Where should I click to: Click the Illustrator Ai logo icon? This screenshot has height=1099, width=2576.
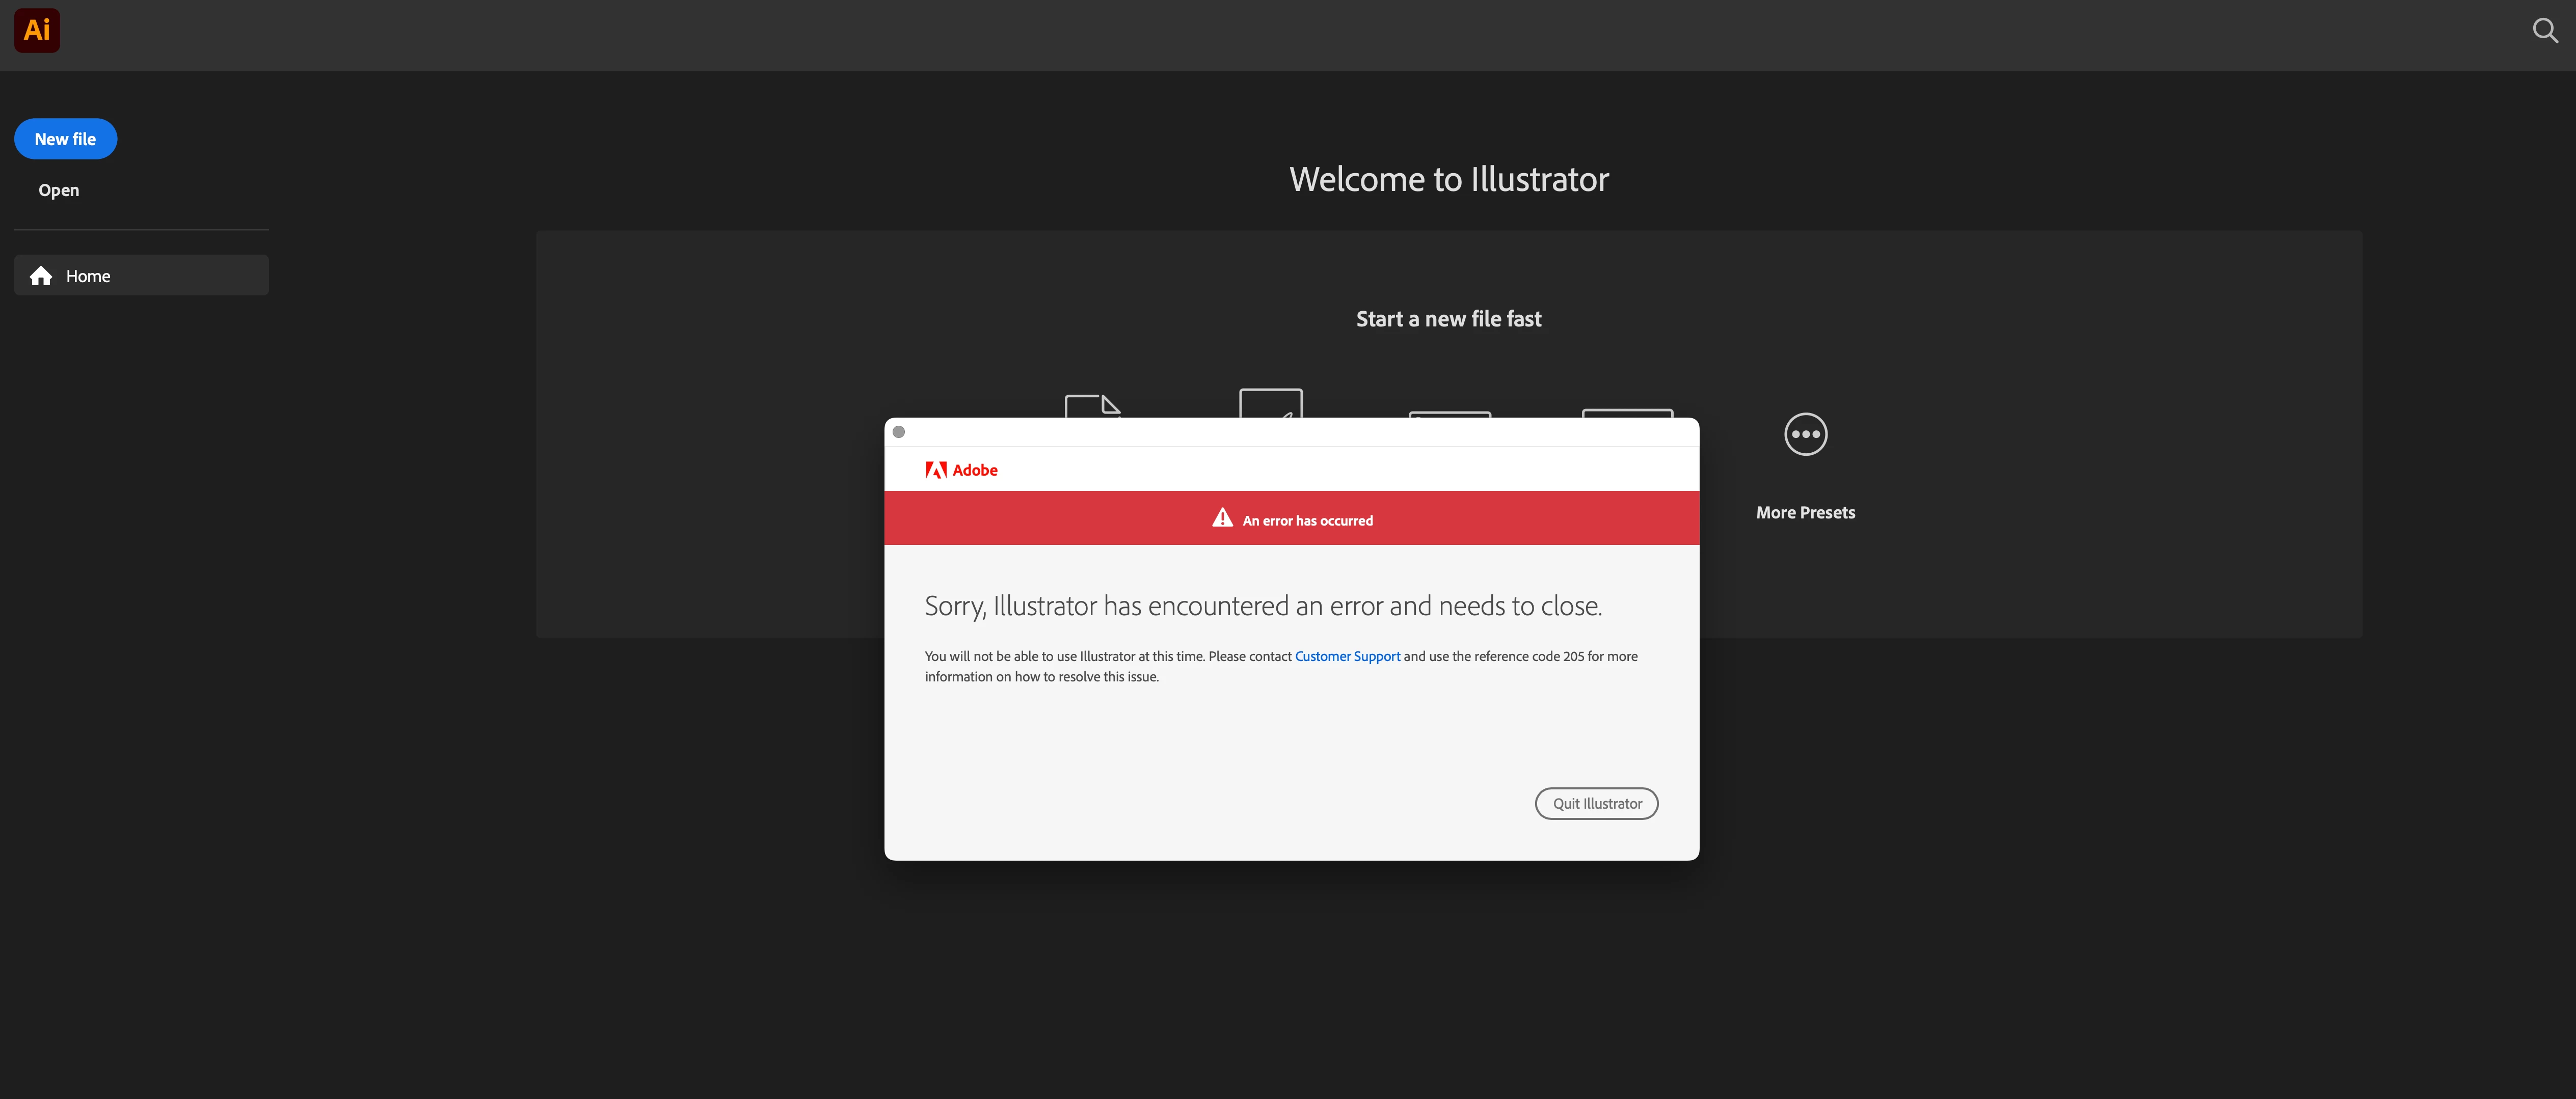[x=37, y=30]
